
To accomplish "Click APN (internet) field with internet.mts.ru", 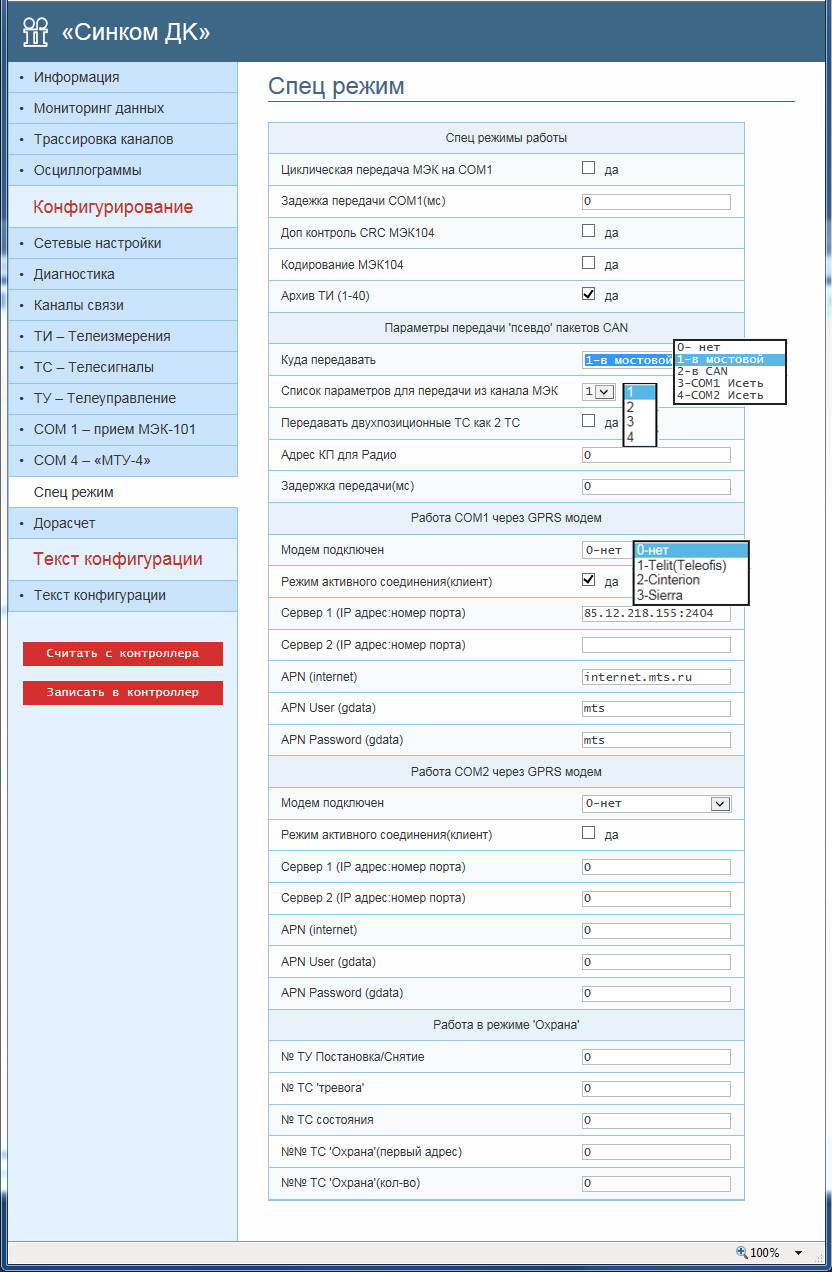I will click(656, 677).
